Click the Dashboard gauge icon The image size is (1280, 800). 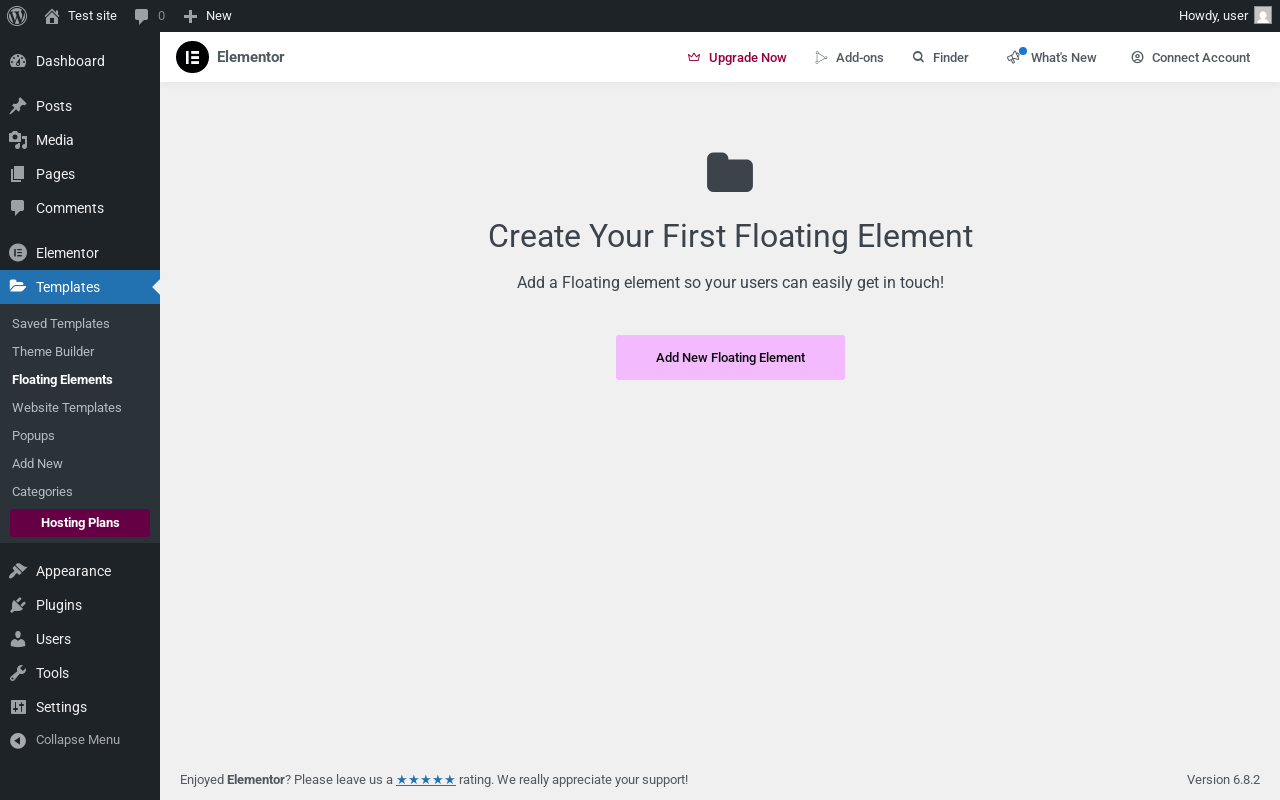18,61
